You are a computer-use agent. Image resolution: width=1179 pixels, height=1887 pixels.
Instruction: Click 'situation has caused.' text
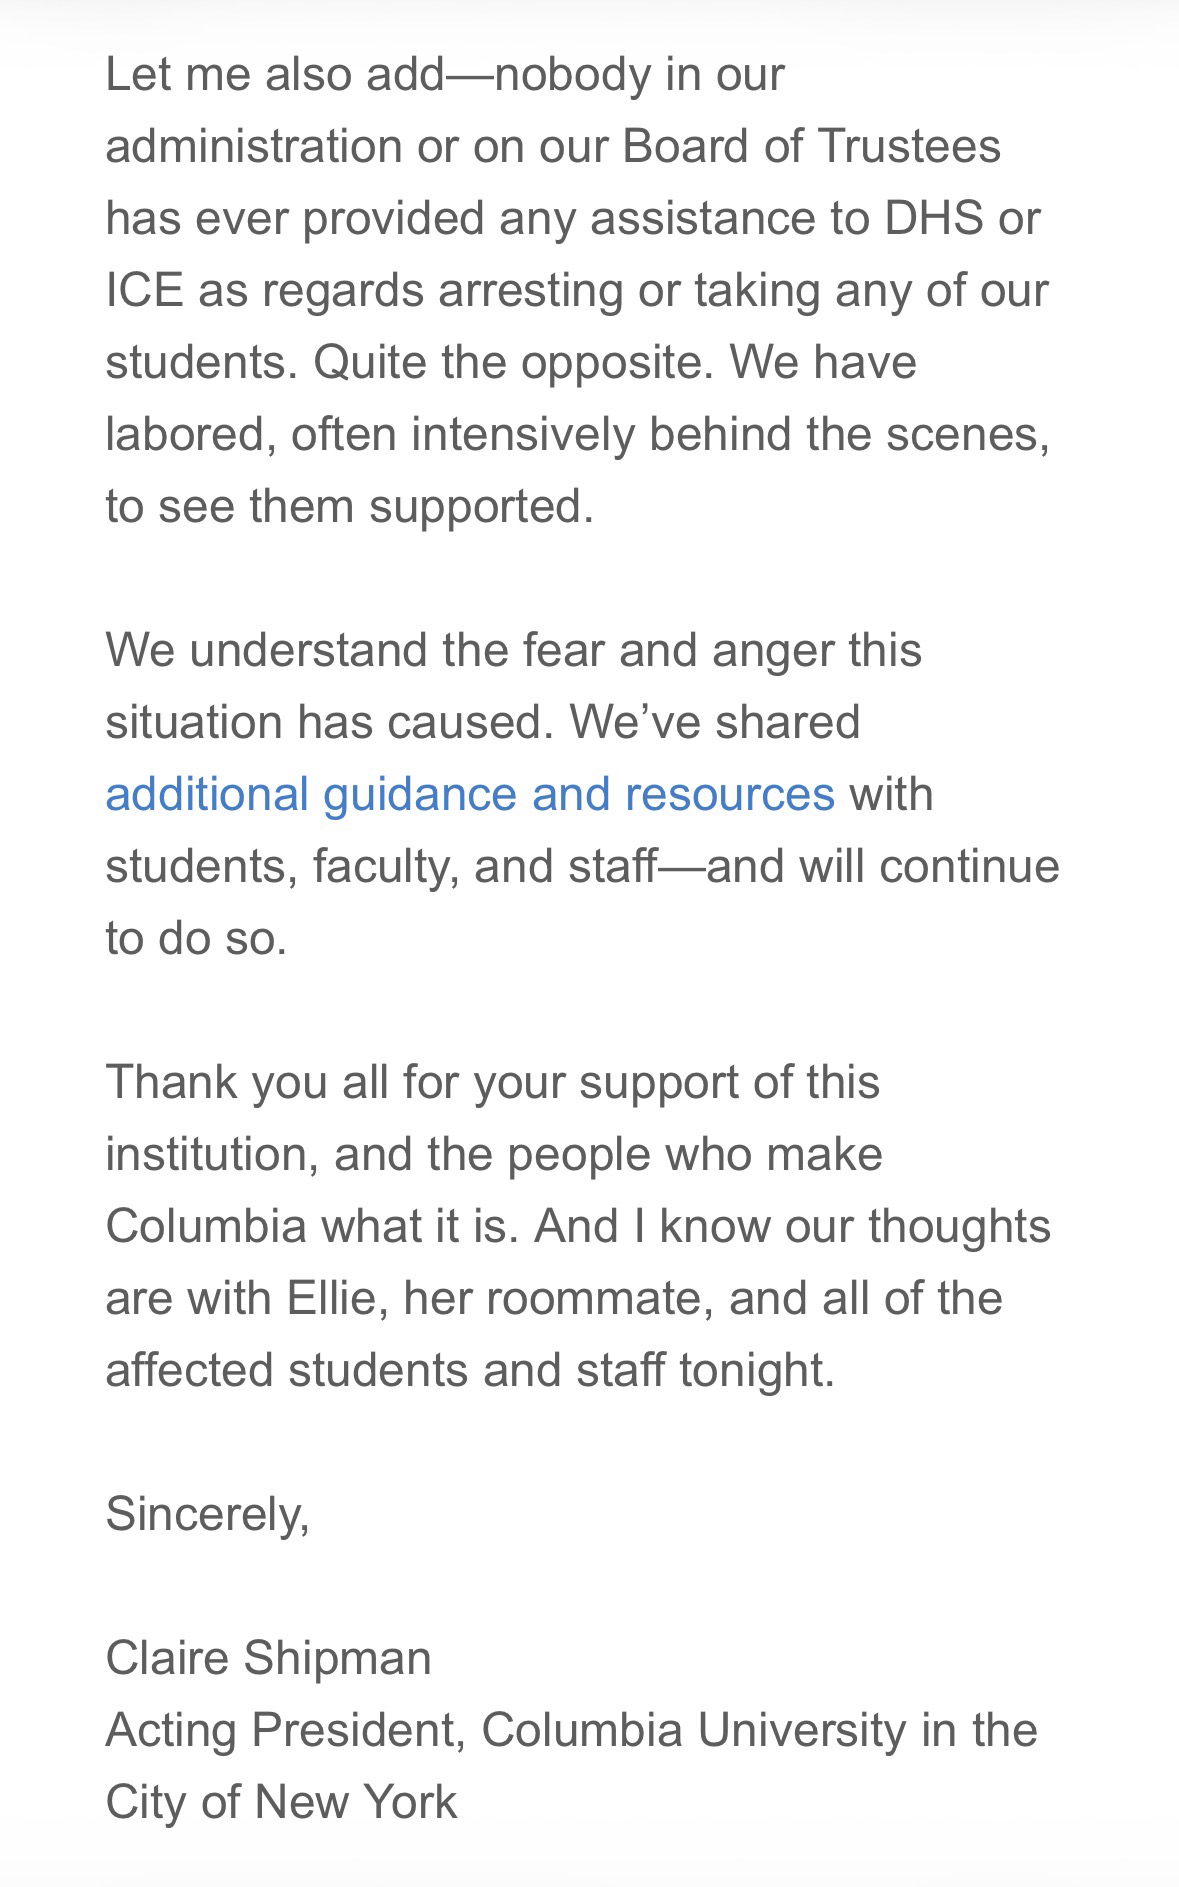328,722
